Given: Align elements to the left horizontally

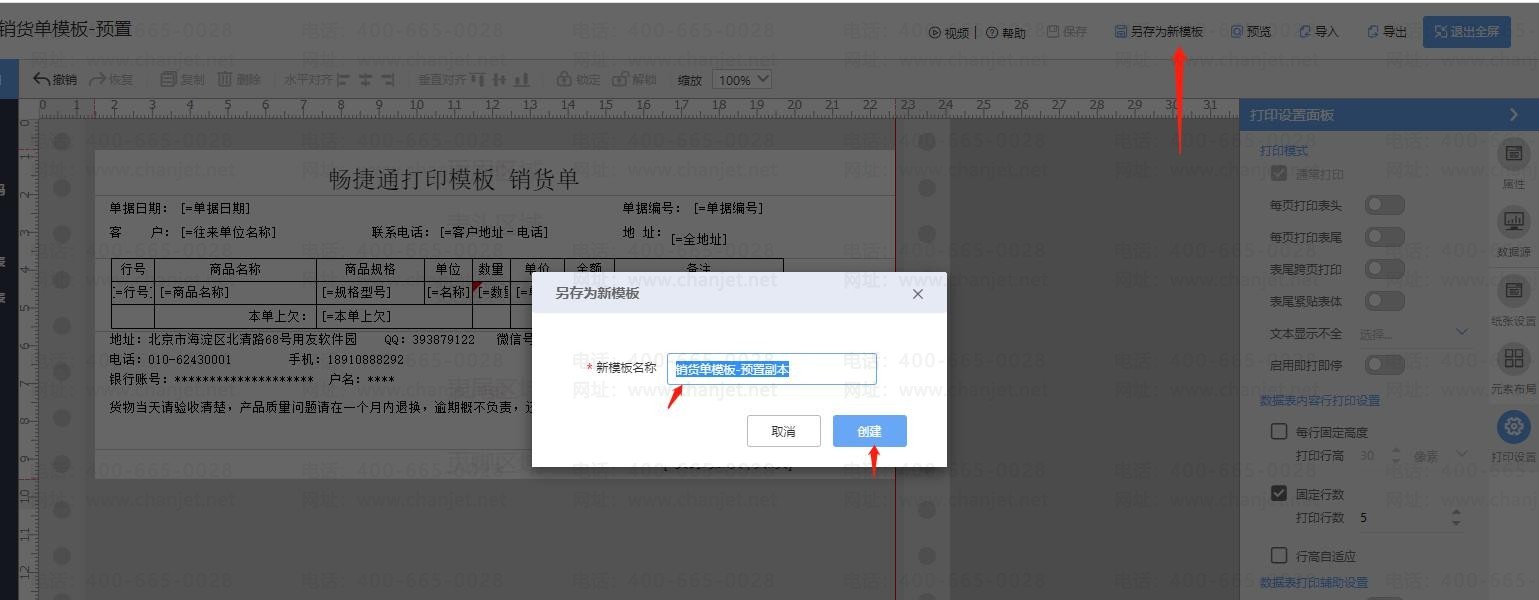Looking at the screenshot, I should tap(343, 79).
